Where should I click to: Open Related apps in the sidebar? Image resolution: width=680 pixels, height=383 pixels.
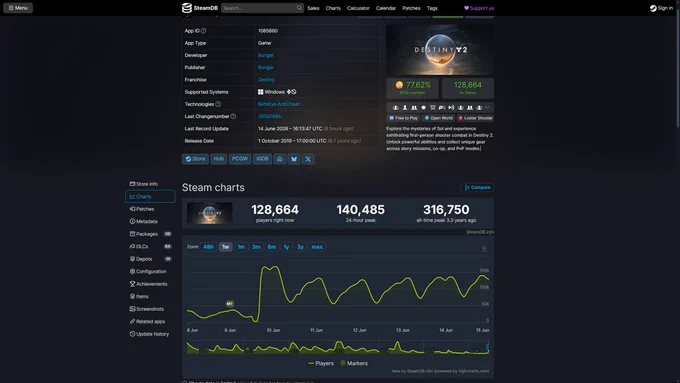pos(150,321)
